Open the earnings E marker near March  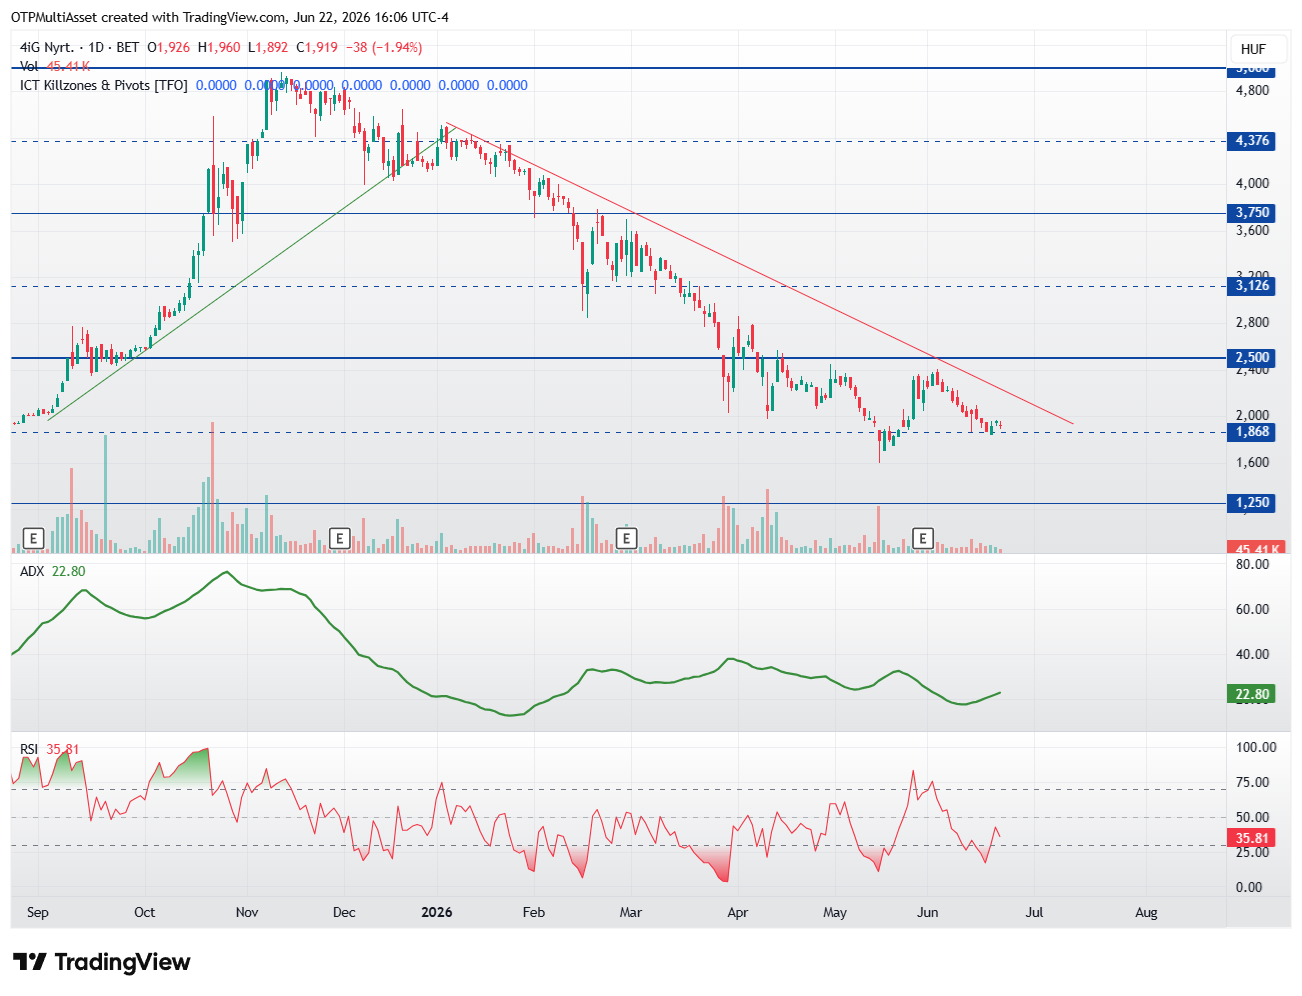(x=626, y=539)
